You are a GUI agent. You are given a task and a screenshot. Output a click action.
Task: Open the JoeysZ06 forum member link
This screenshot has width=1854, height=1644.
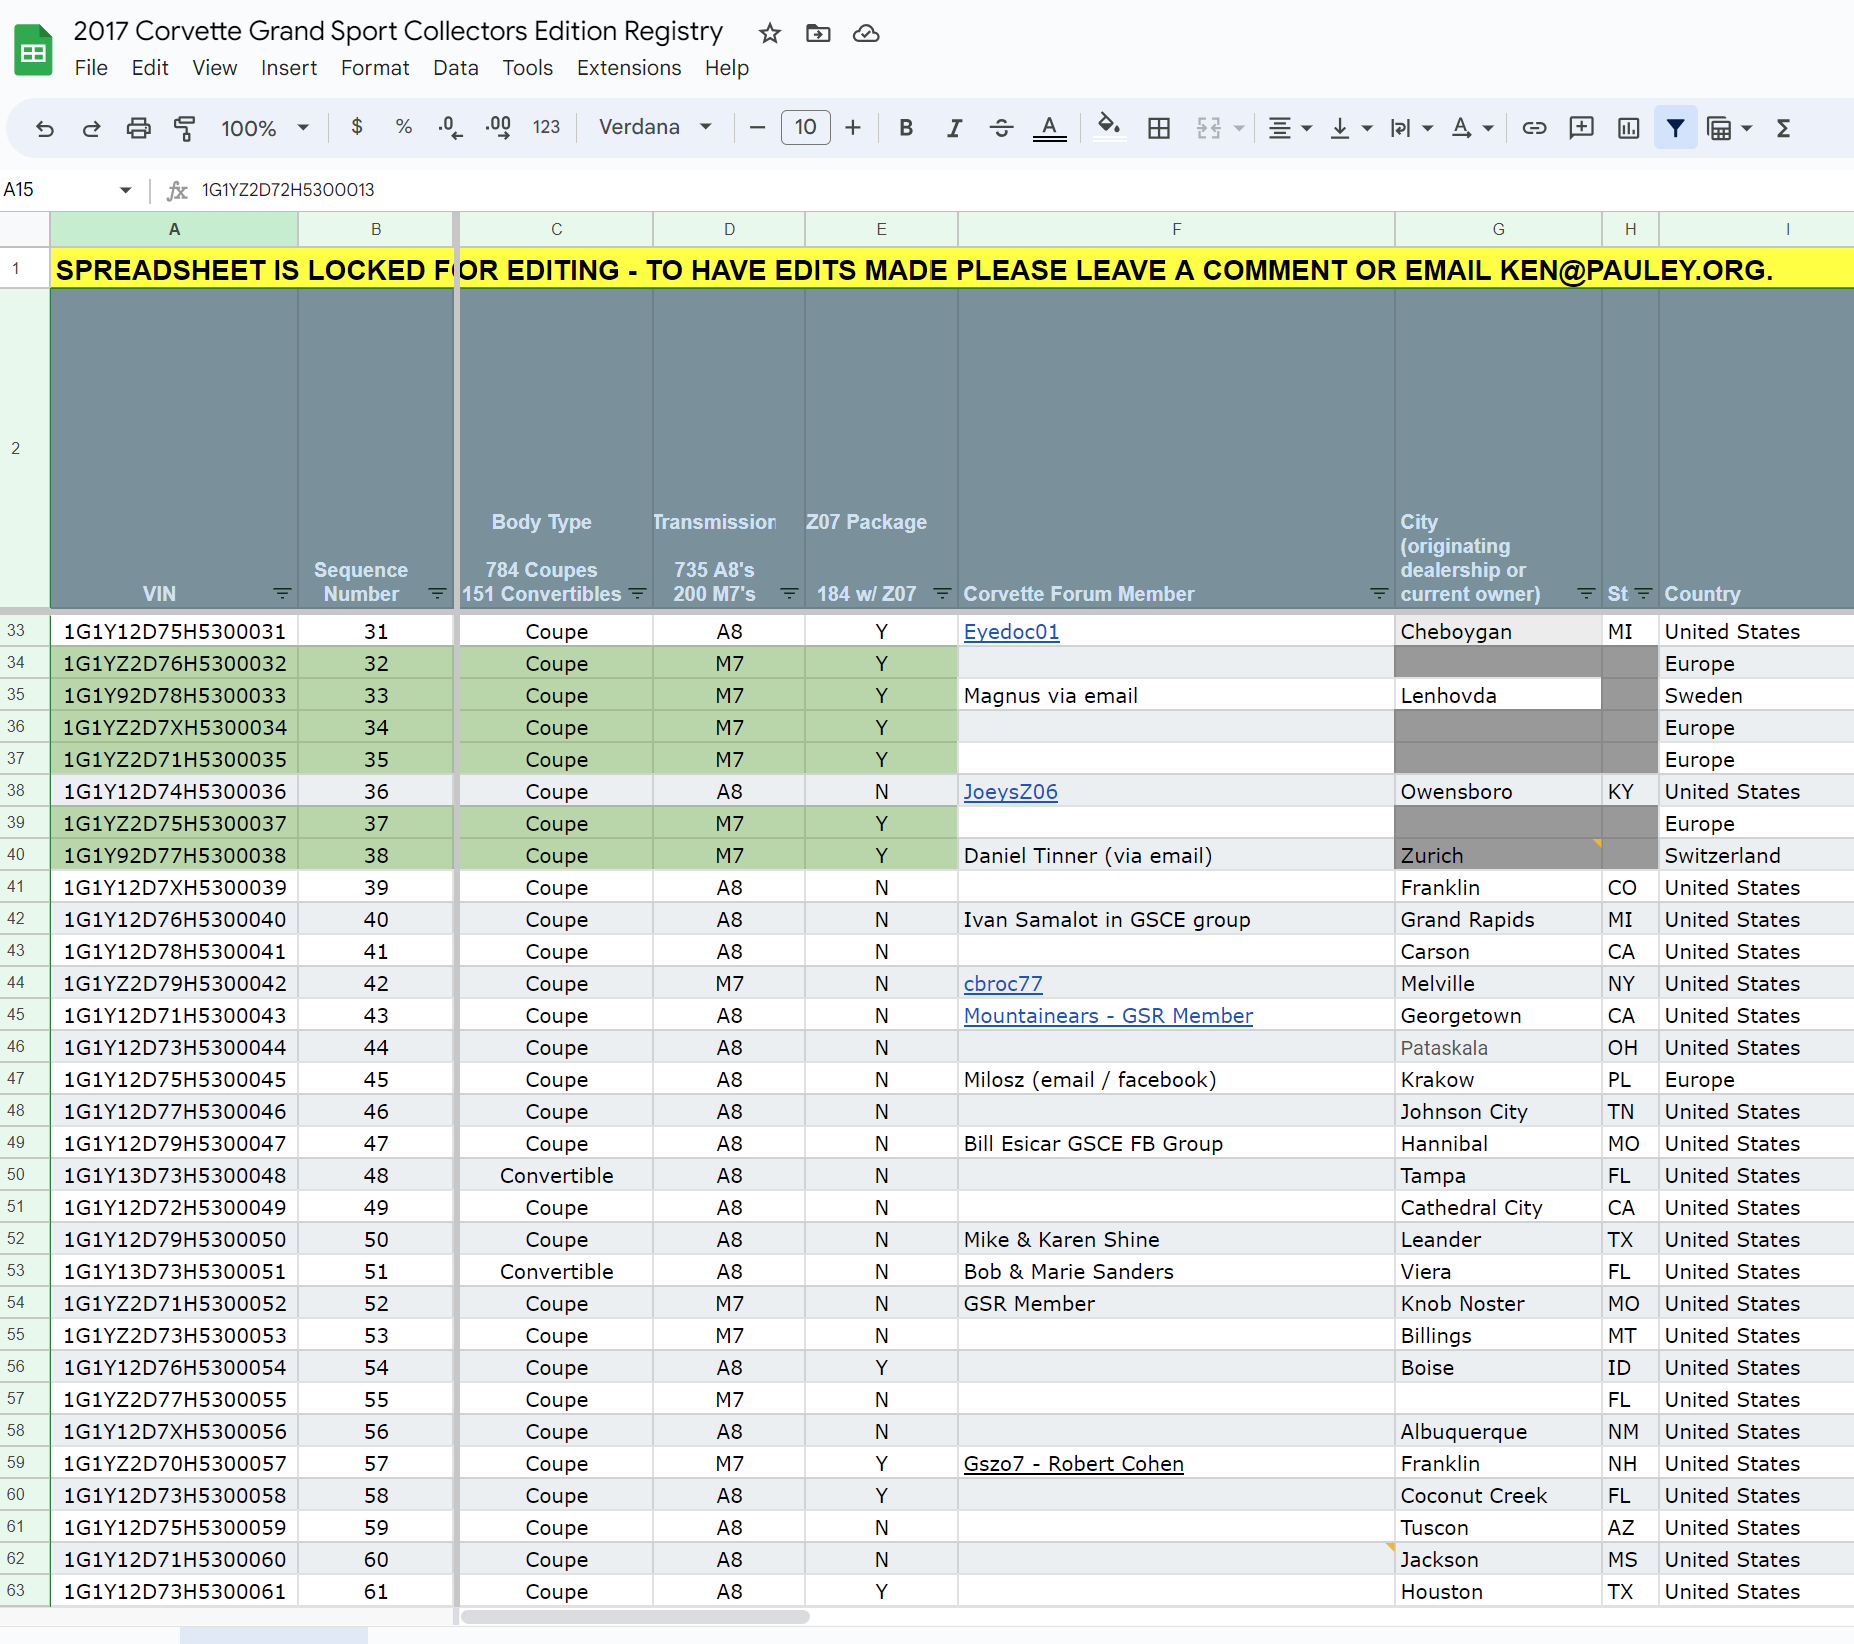pos(1010,791)
